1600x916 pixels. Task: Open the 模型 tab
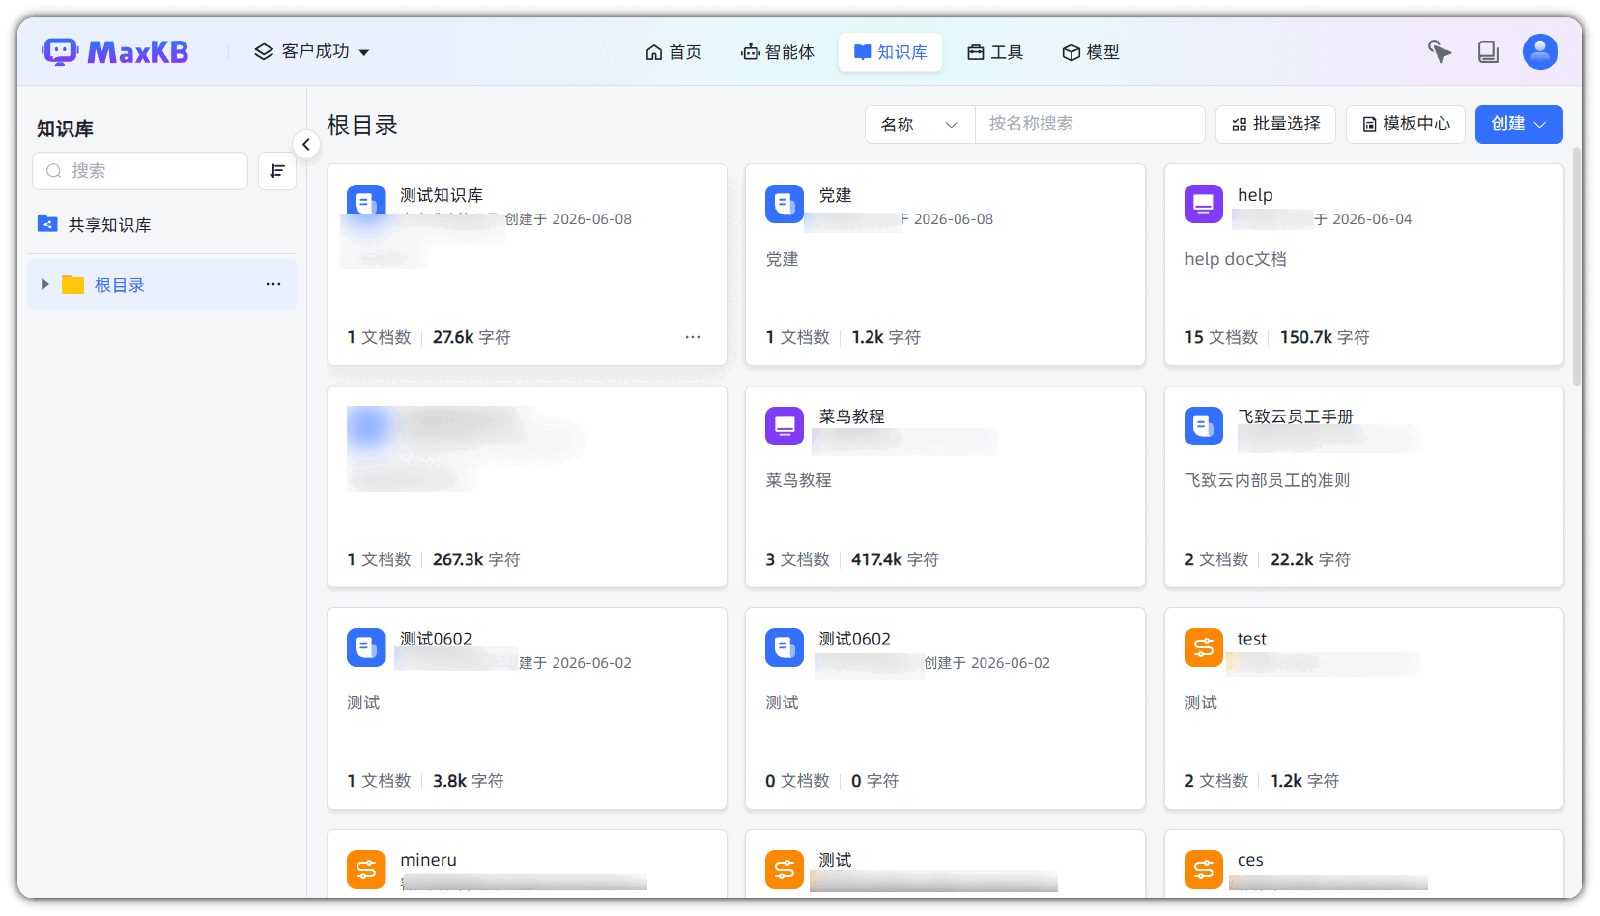tap(1091, 52)
